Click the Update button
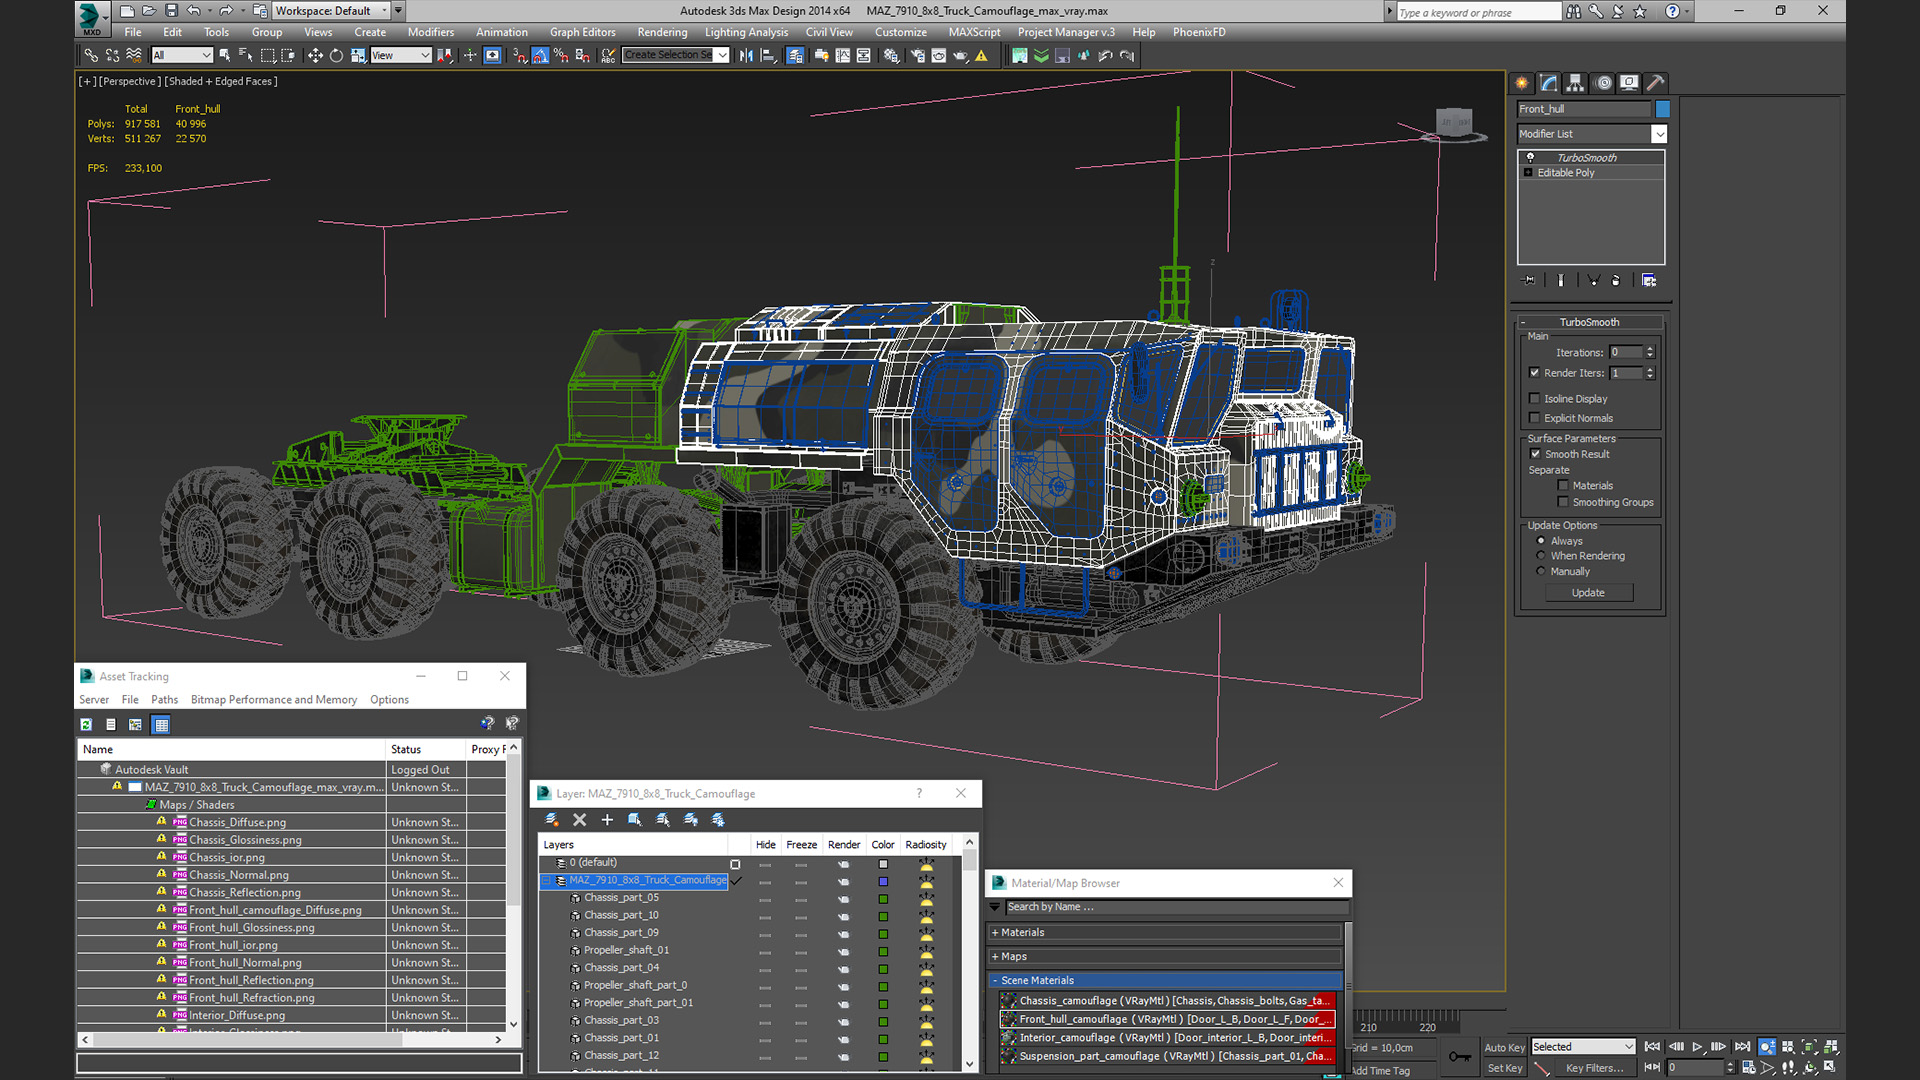Screen dimensions: 1920x1080 [1588, 593]
